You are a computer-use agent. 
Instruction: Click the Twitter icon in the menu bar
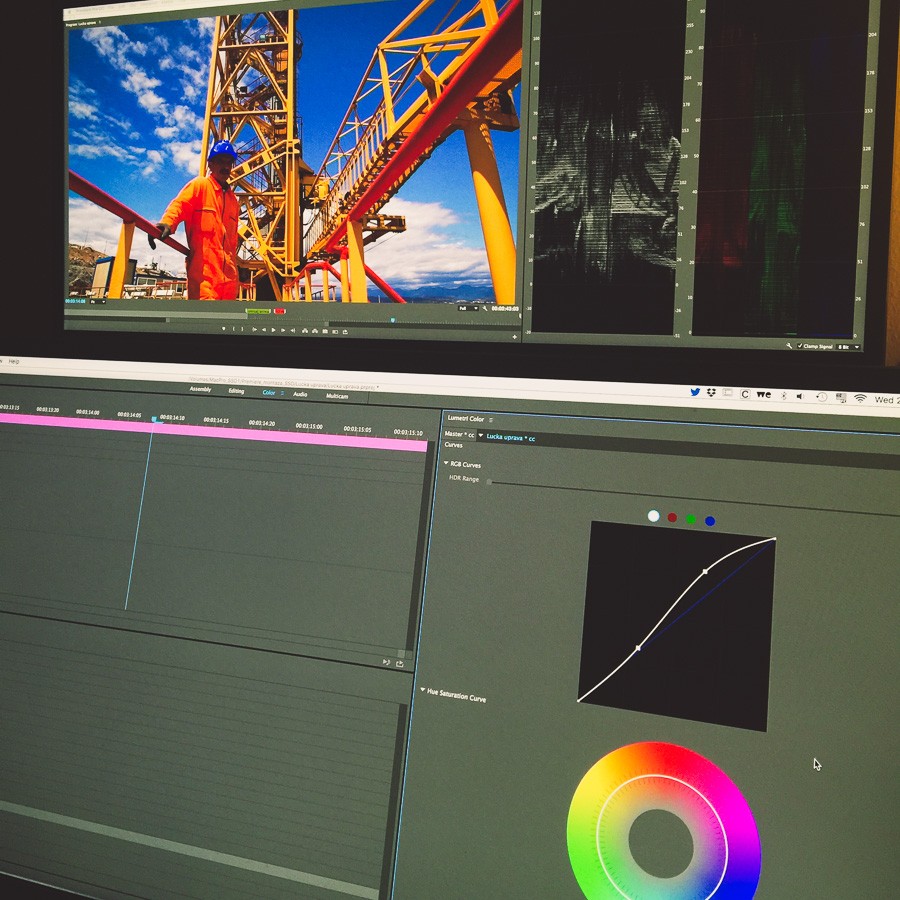click(694, 392)
